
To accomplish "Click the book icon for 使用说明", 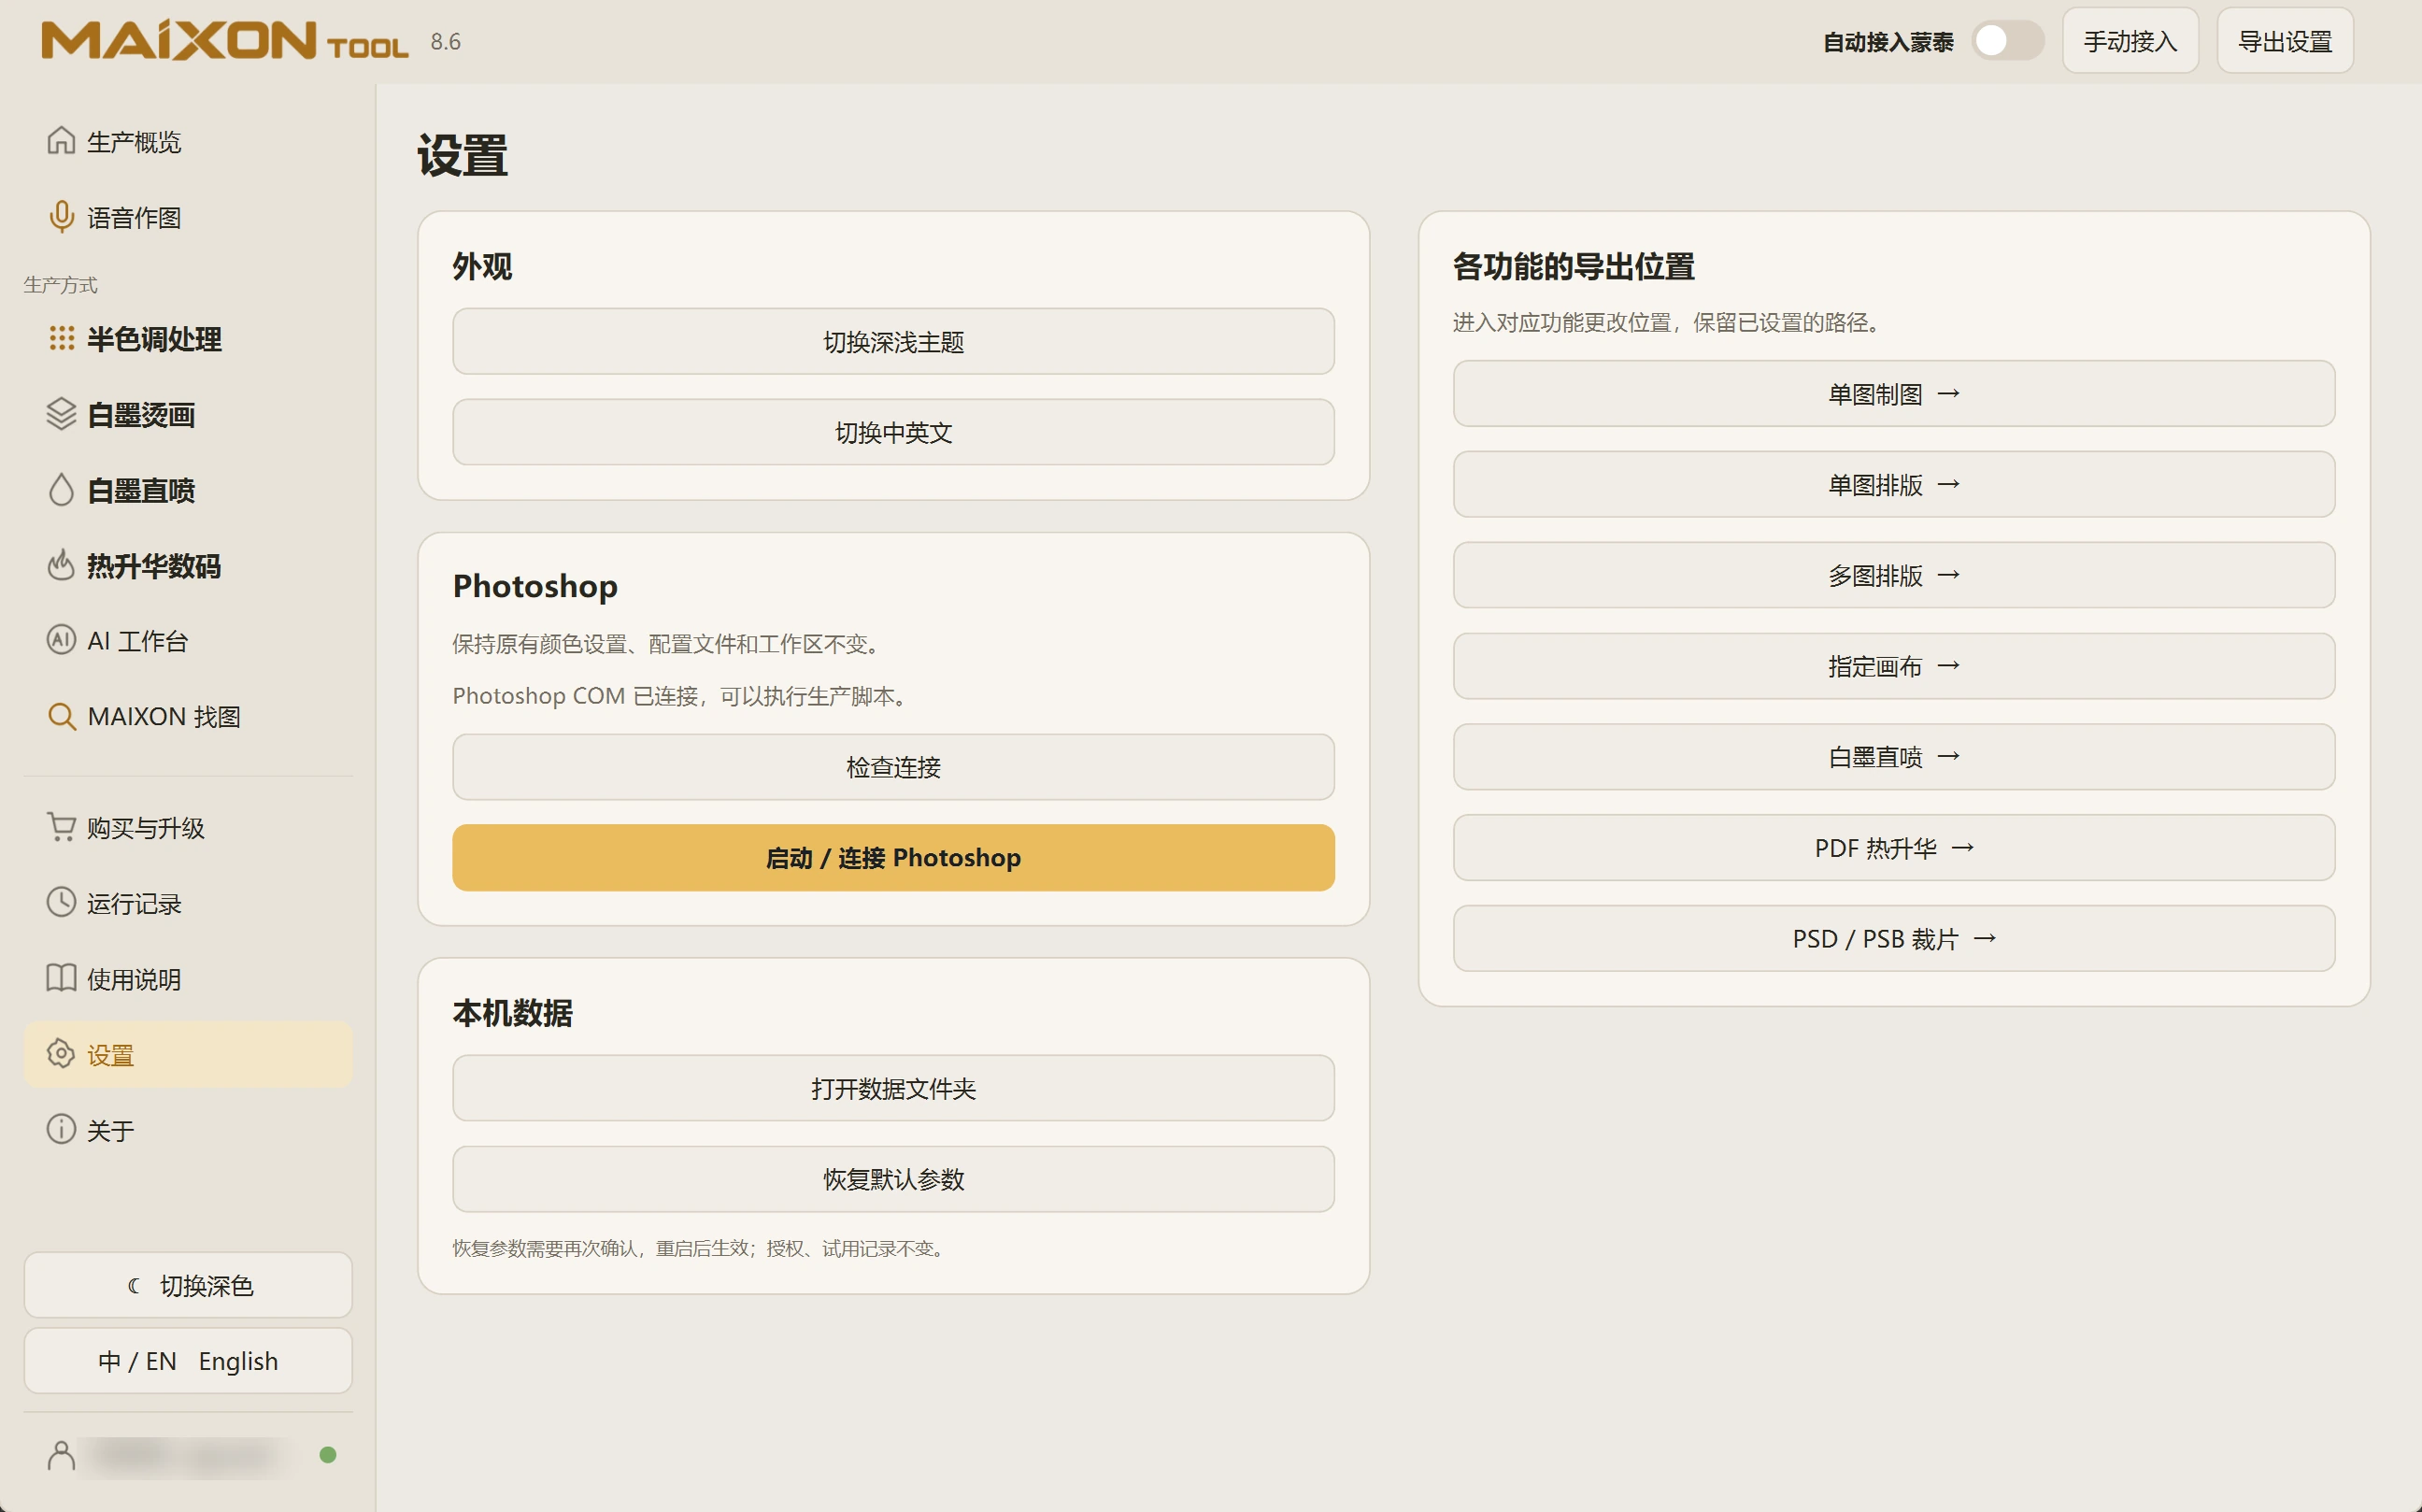I will (61, 979).
